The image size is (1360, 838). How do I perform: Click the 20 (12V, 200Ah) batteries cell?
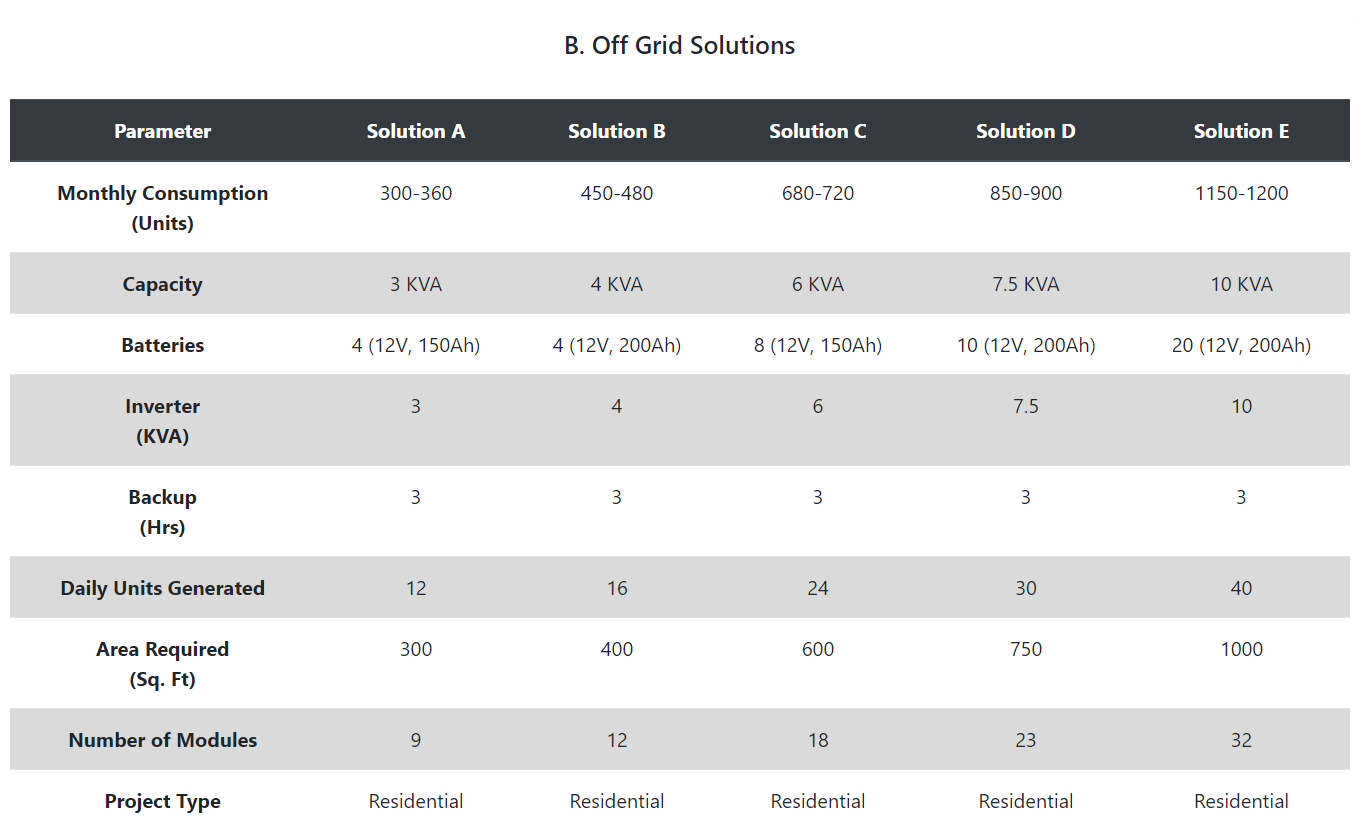click(1241, 345)
